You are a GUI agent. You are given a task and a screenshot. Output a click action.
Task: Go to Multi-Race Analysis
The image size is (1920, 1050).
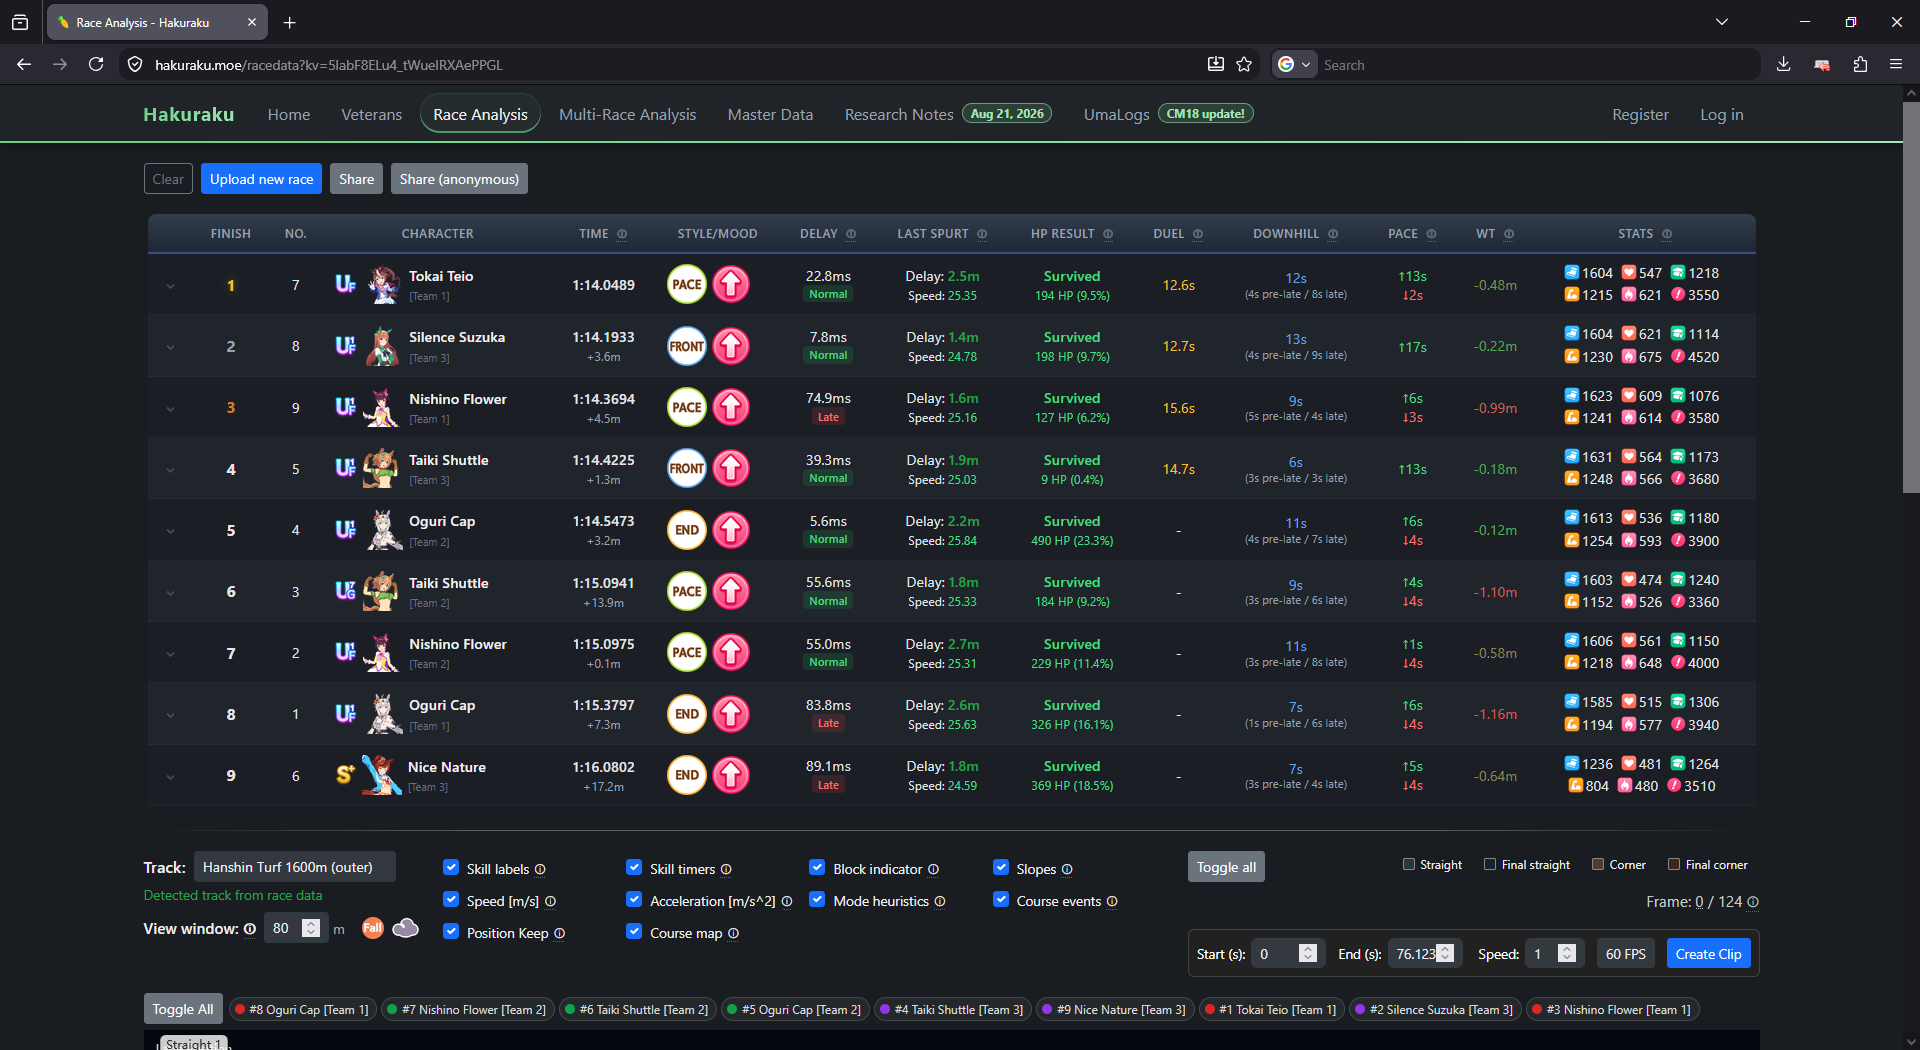click(x=628, y=115)
